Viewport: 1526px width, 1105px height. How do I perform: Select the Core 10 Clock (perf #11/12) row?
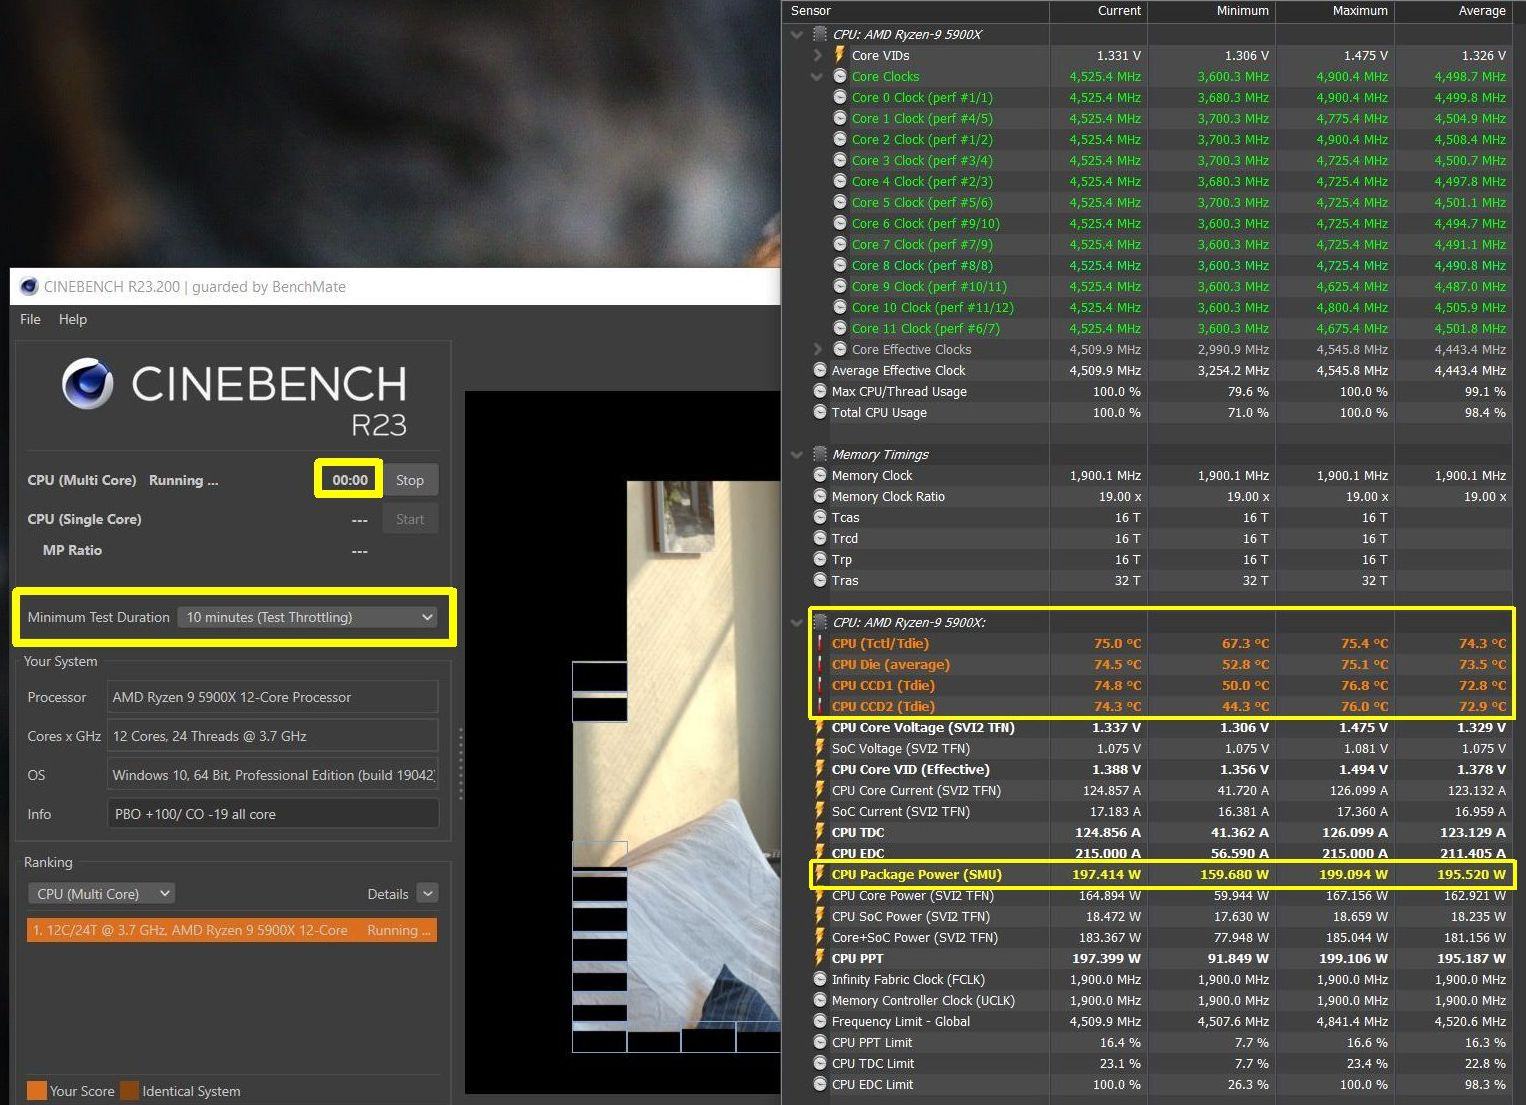point(1161,307)
